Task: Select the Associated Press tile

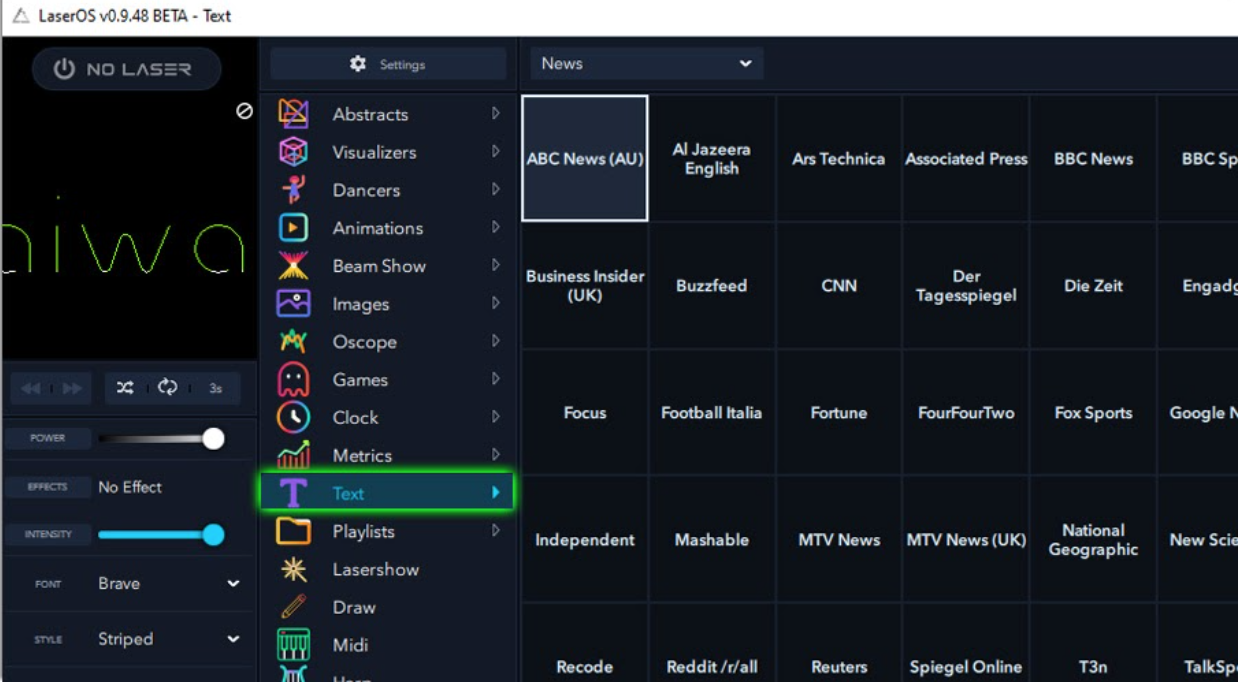Action: 966,158
